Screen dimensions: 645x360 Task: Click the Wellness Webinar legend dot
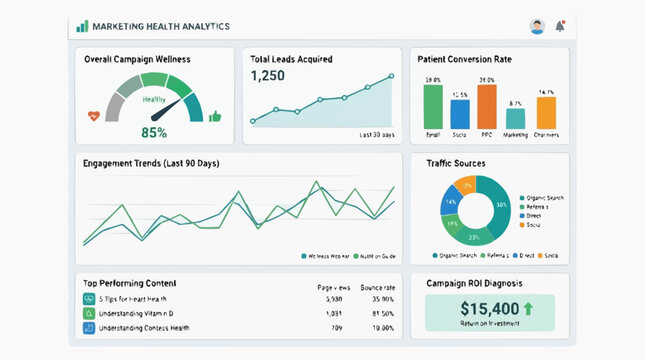(304, 256)
